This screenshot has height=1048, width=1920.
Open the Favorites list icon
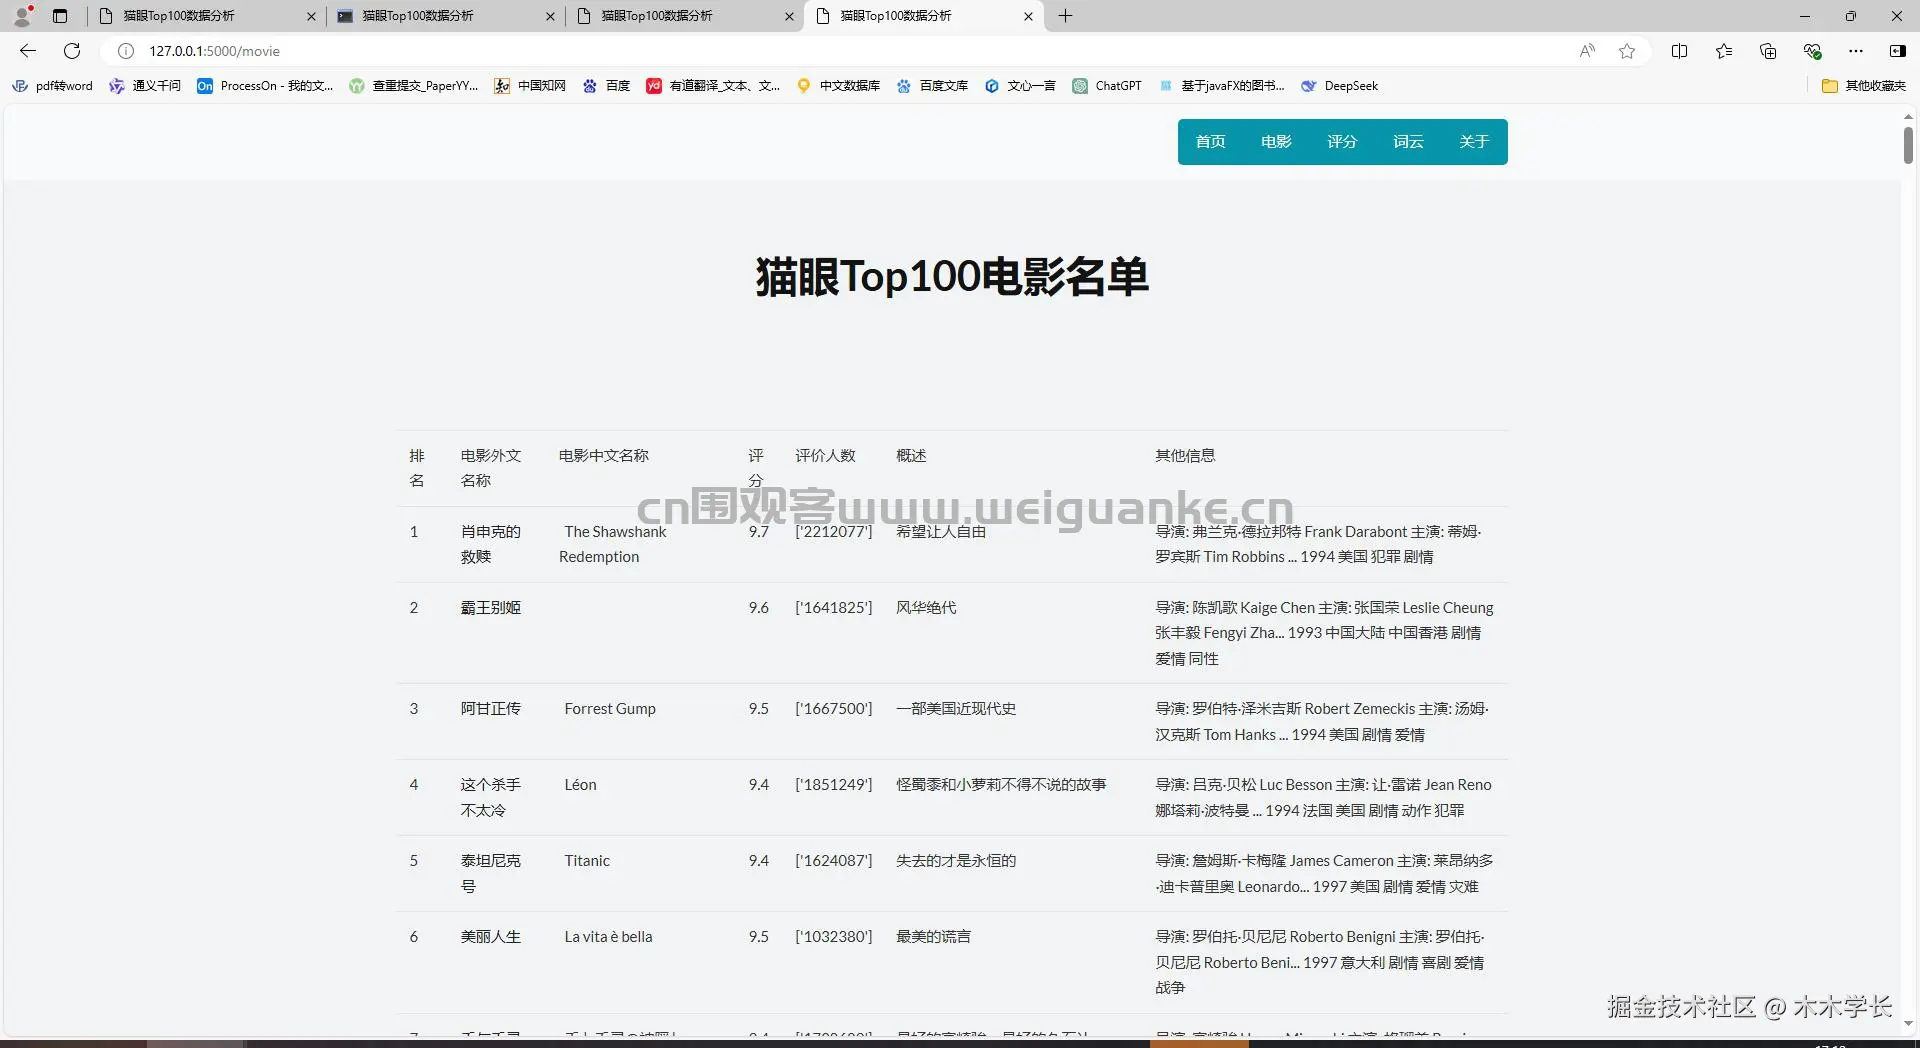pos(1724,51)
